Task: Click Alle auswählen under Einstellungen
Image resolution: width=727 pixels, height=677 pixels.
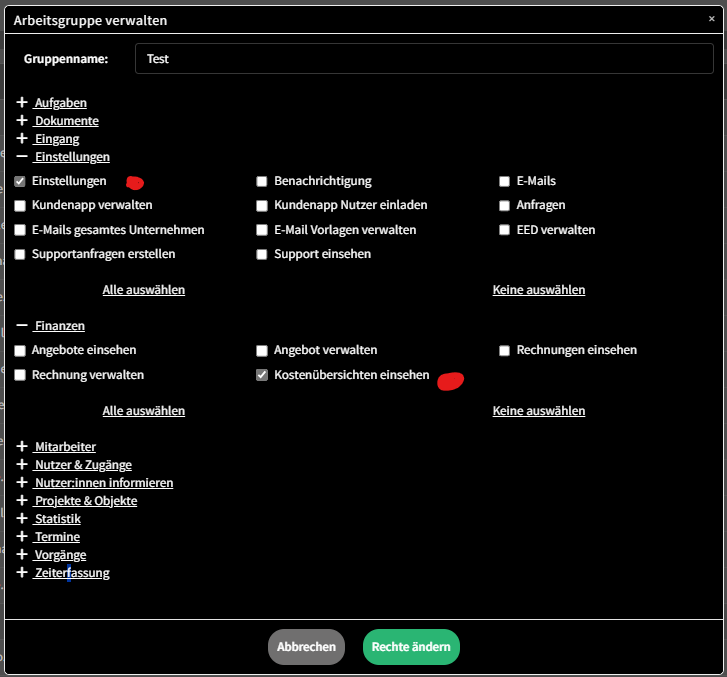Action: pos(143,290)
